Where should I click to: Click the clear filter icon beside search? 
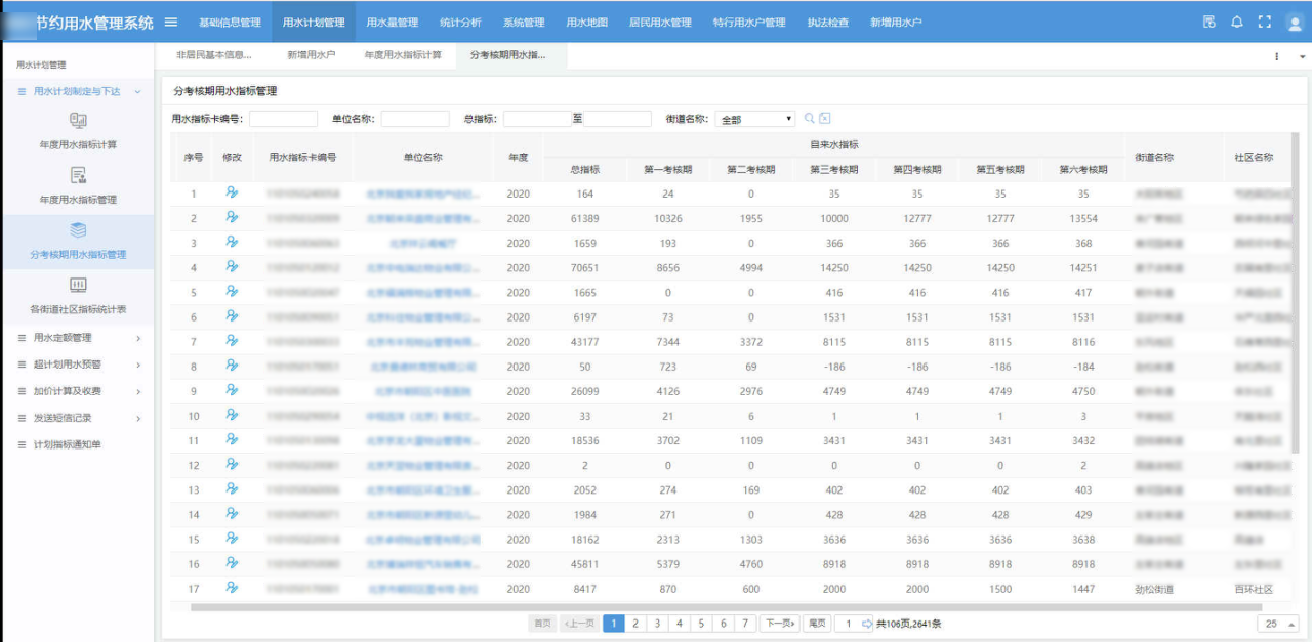click(825, 119)
